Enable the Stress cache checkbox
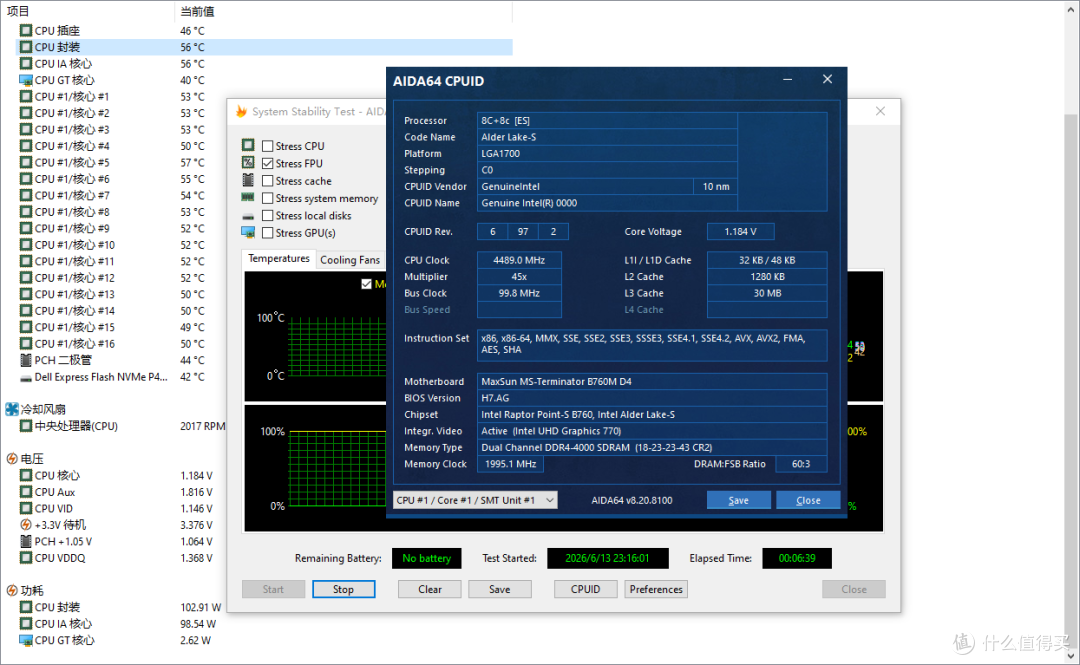 pyautogui.click(x=268, y=181)
